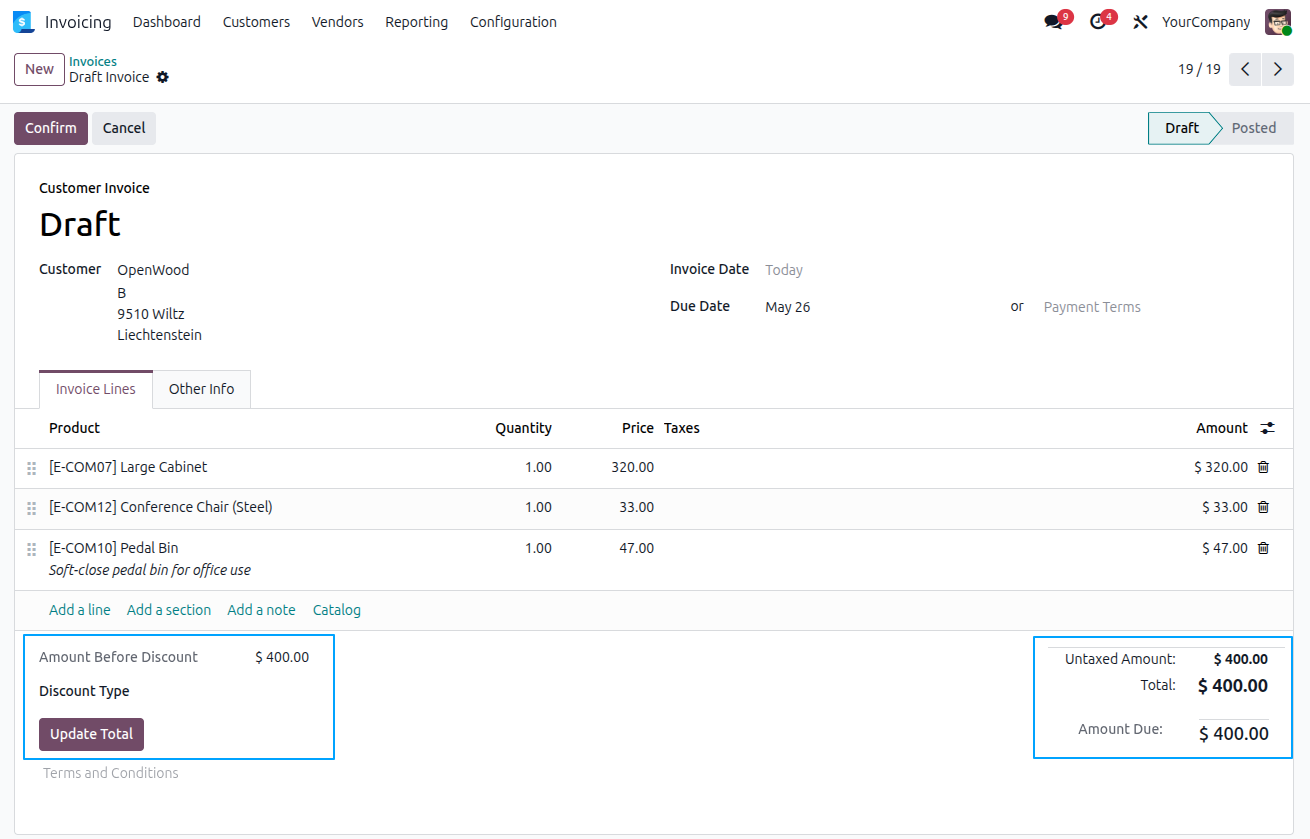
Task: Click the 19 / 19 pager counter
Action: 1199,69
